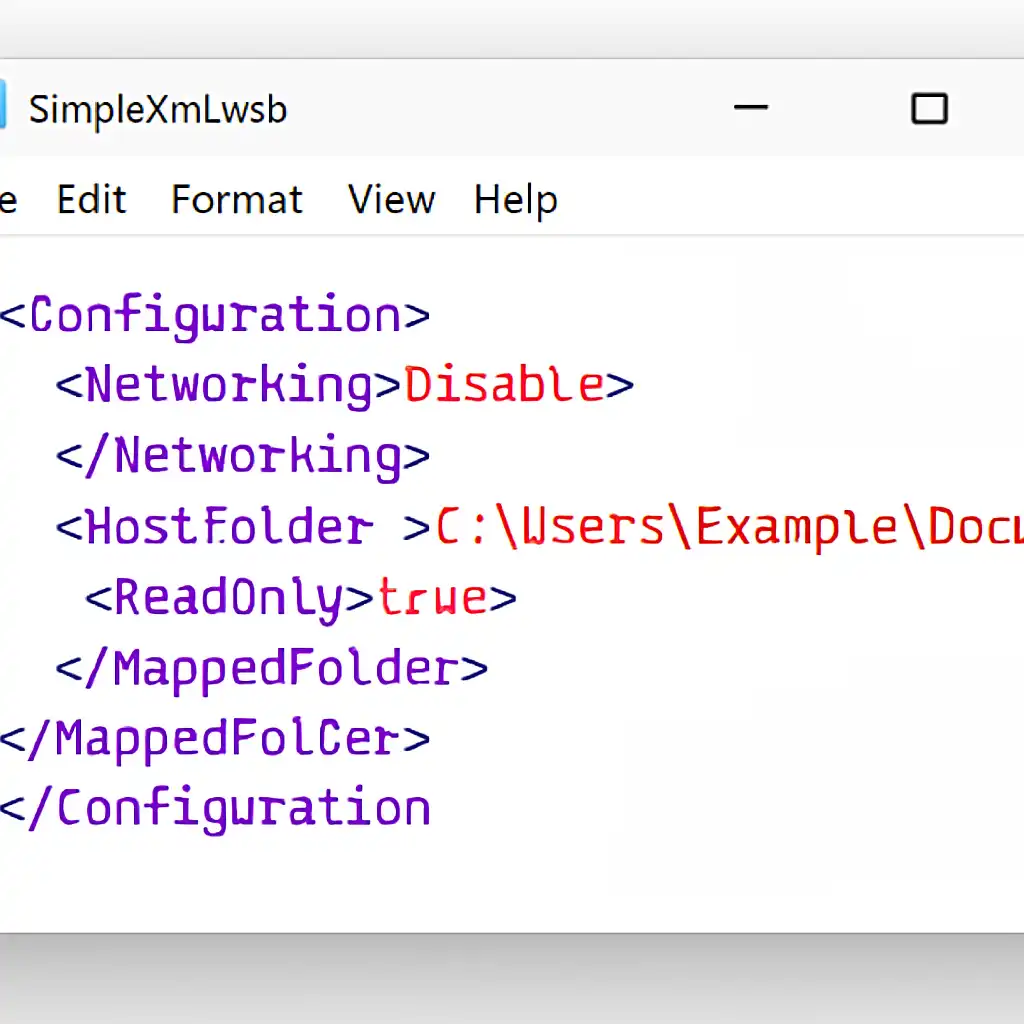Click the ReadOnly tag text

(229, 598)
